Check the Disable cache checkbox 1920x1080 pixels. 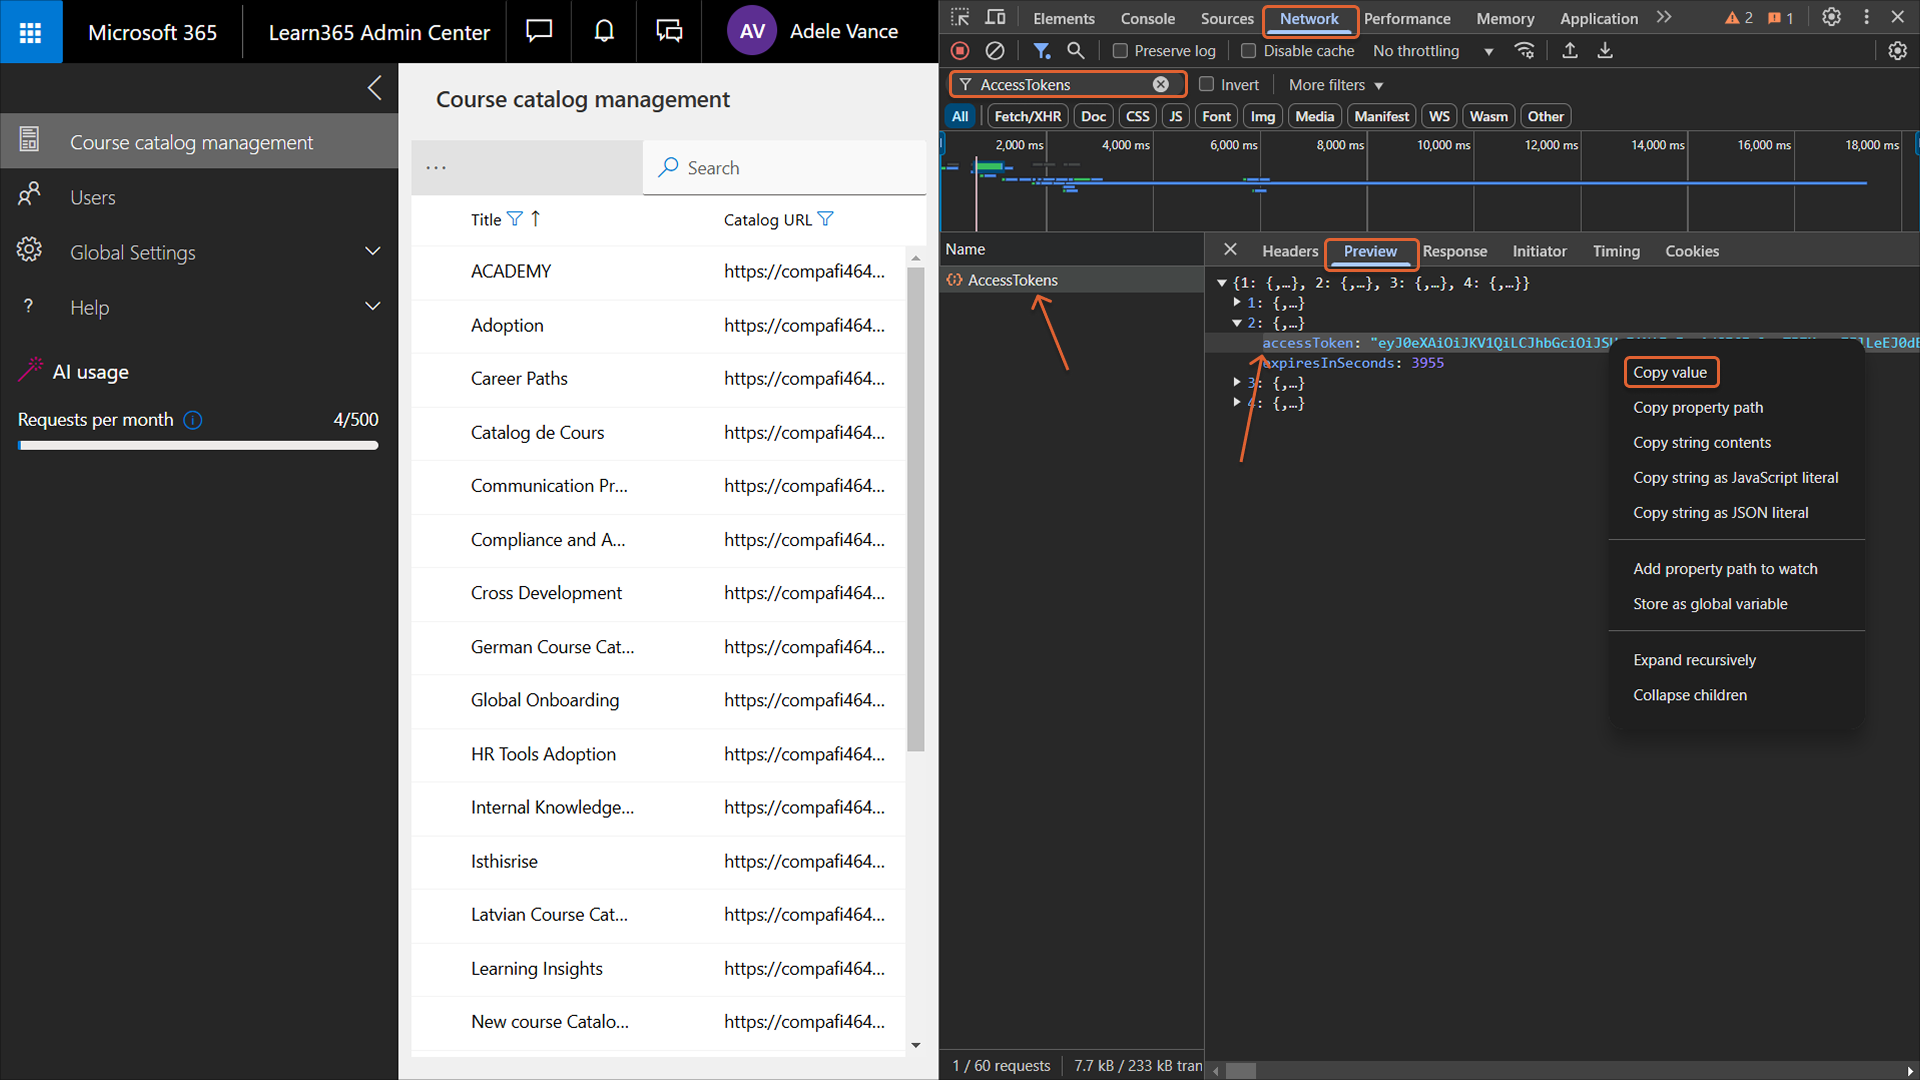click(x=1248, y=51)
